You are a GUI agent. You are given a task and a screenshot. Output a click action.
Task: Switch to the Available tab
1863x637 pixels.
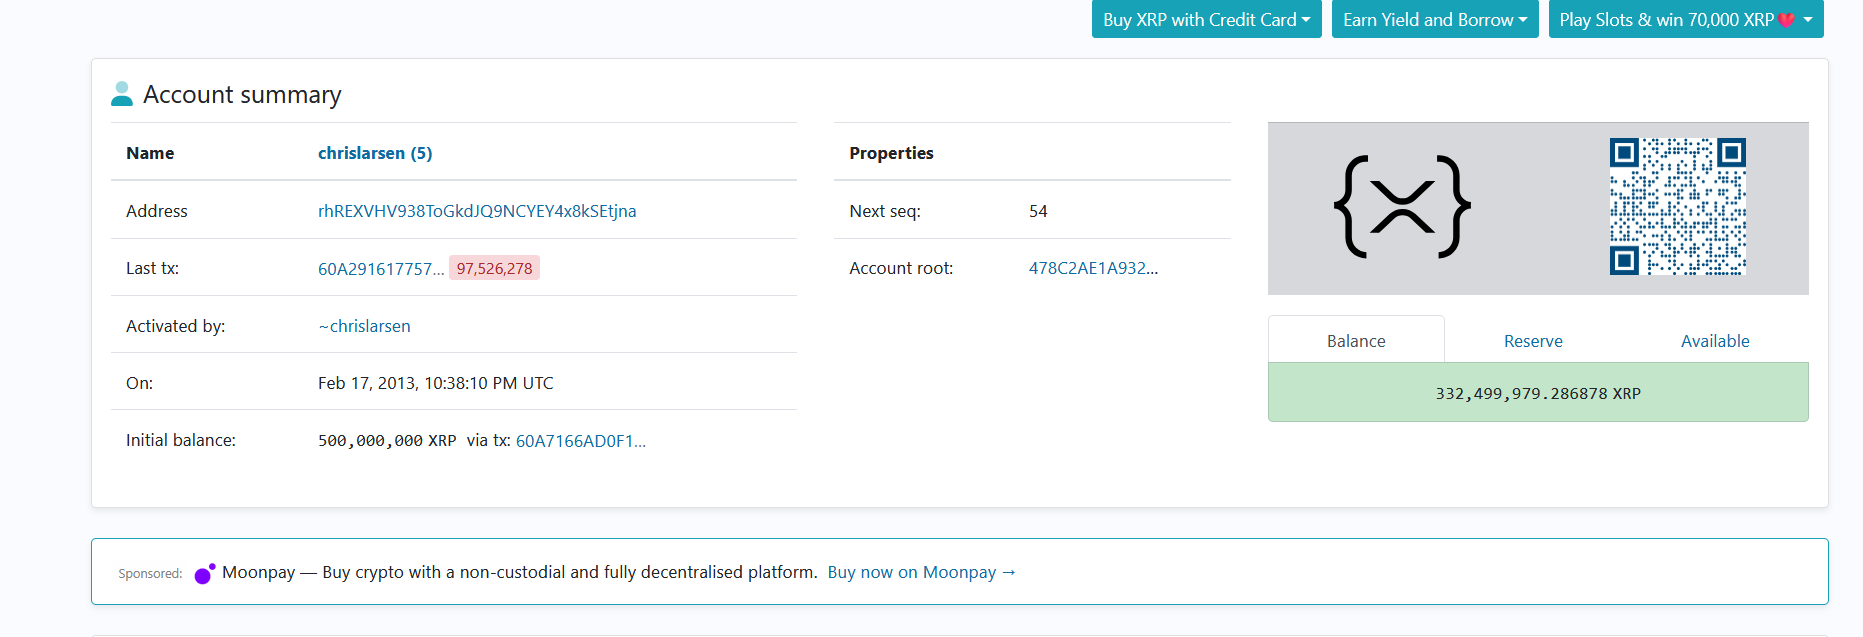[1715, 341]
